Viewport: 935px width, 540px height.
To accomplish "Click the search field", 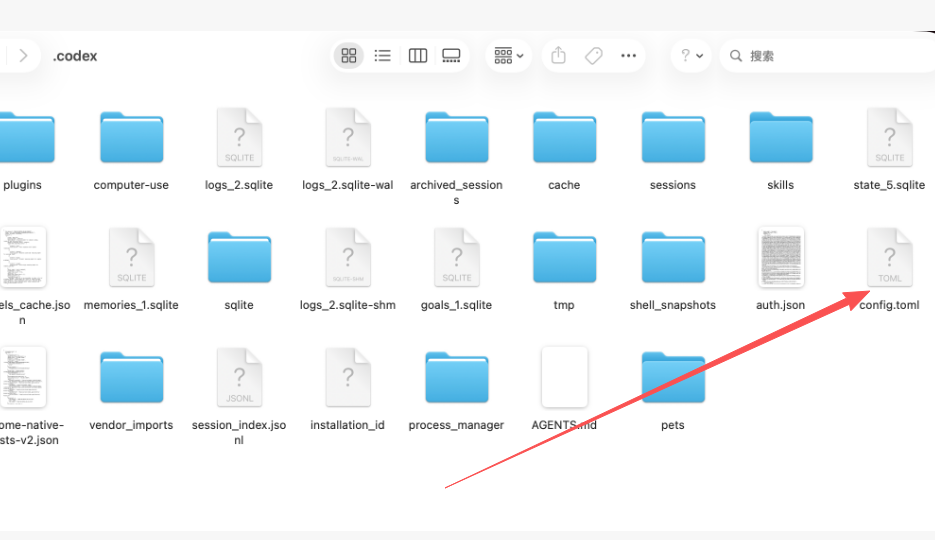I will (829, 55).
